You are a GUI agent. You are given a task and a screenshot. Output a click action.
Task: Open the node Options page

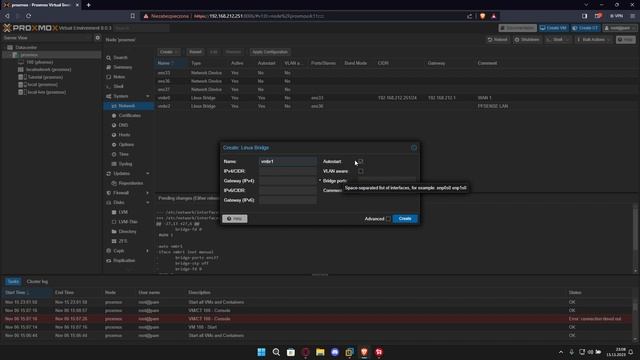coord(126,144)
